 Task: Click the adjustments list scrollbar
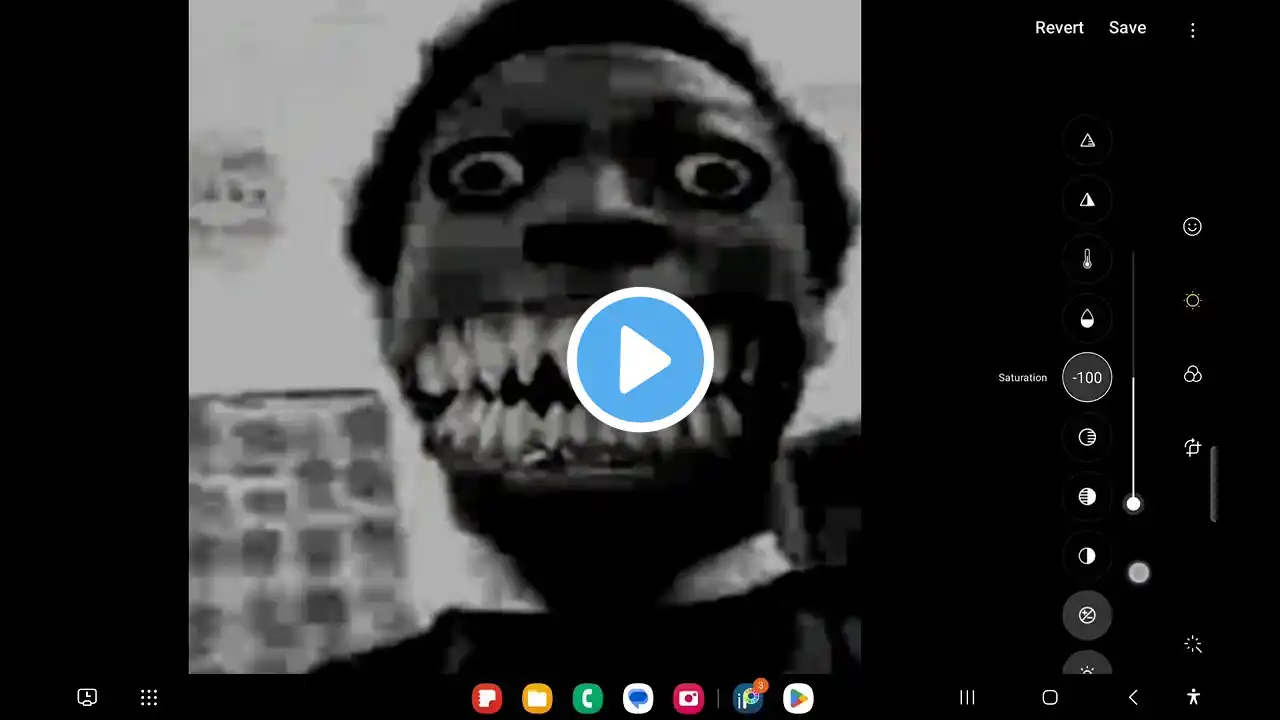tap(1214, 483)
